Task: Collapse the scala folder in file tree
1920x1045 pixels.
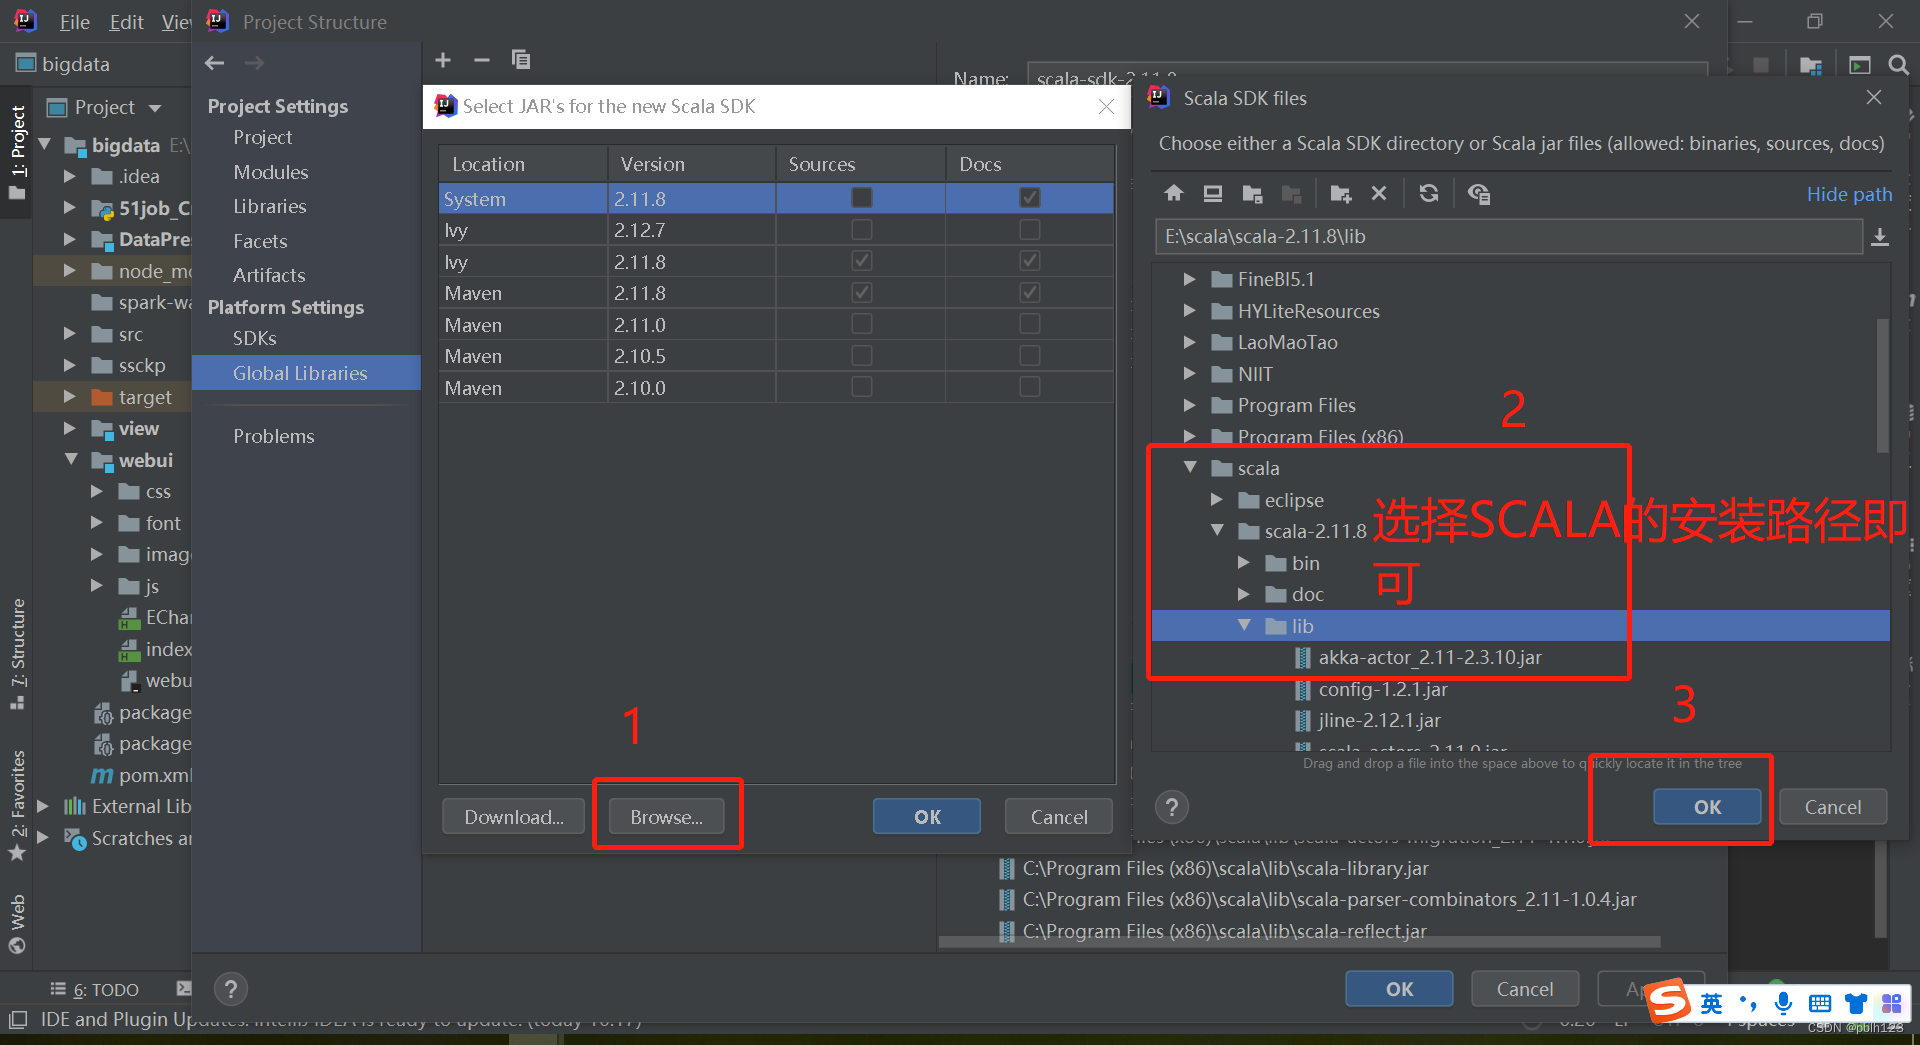Action: tap(1190, 467)
